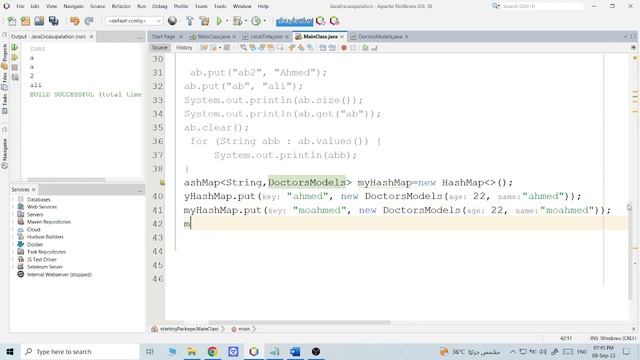Click the Output panel horizontal scrollbar

[x=66, y=180]
